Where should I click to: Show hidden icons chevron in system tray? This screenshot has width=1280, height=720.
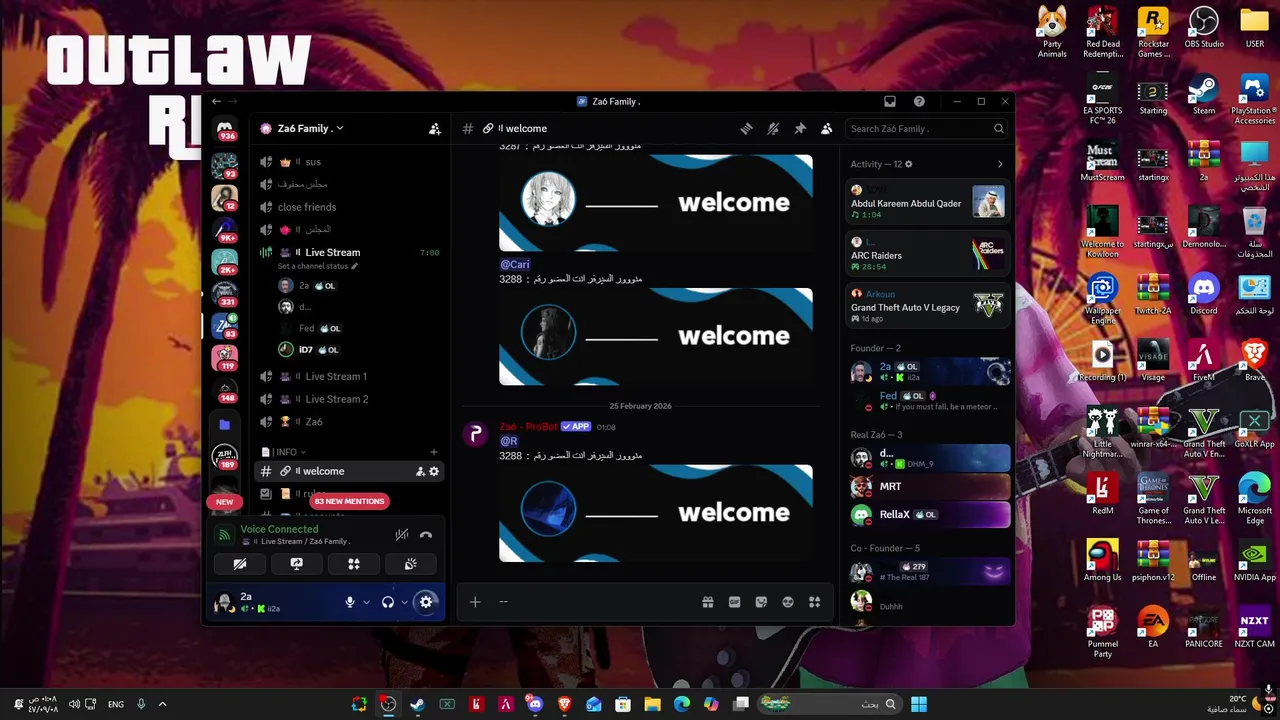point(162,704)
